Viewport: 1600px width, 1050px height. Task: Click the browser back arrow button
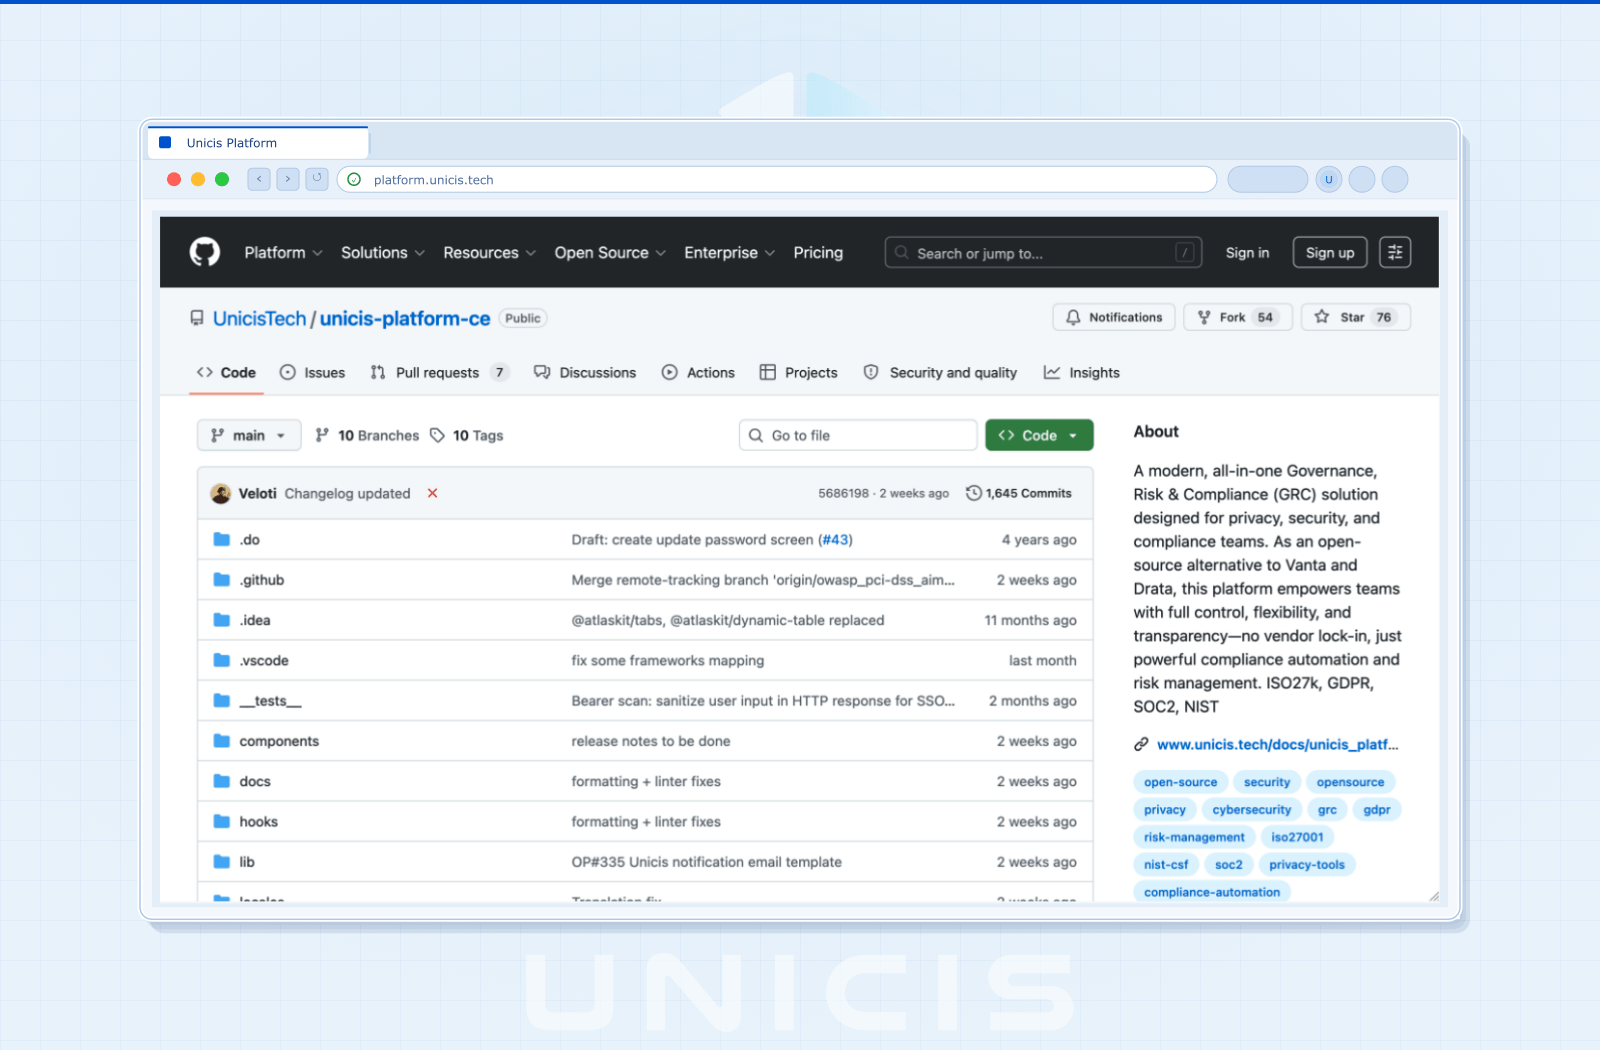click(259, 179)
